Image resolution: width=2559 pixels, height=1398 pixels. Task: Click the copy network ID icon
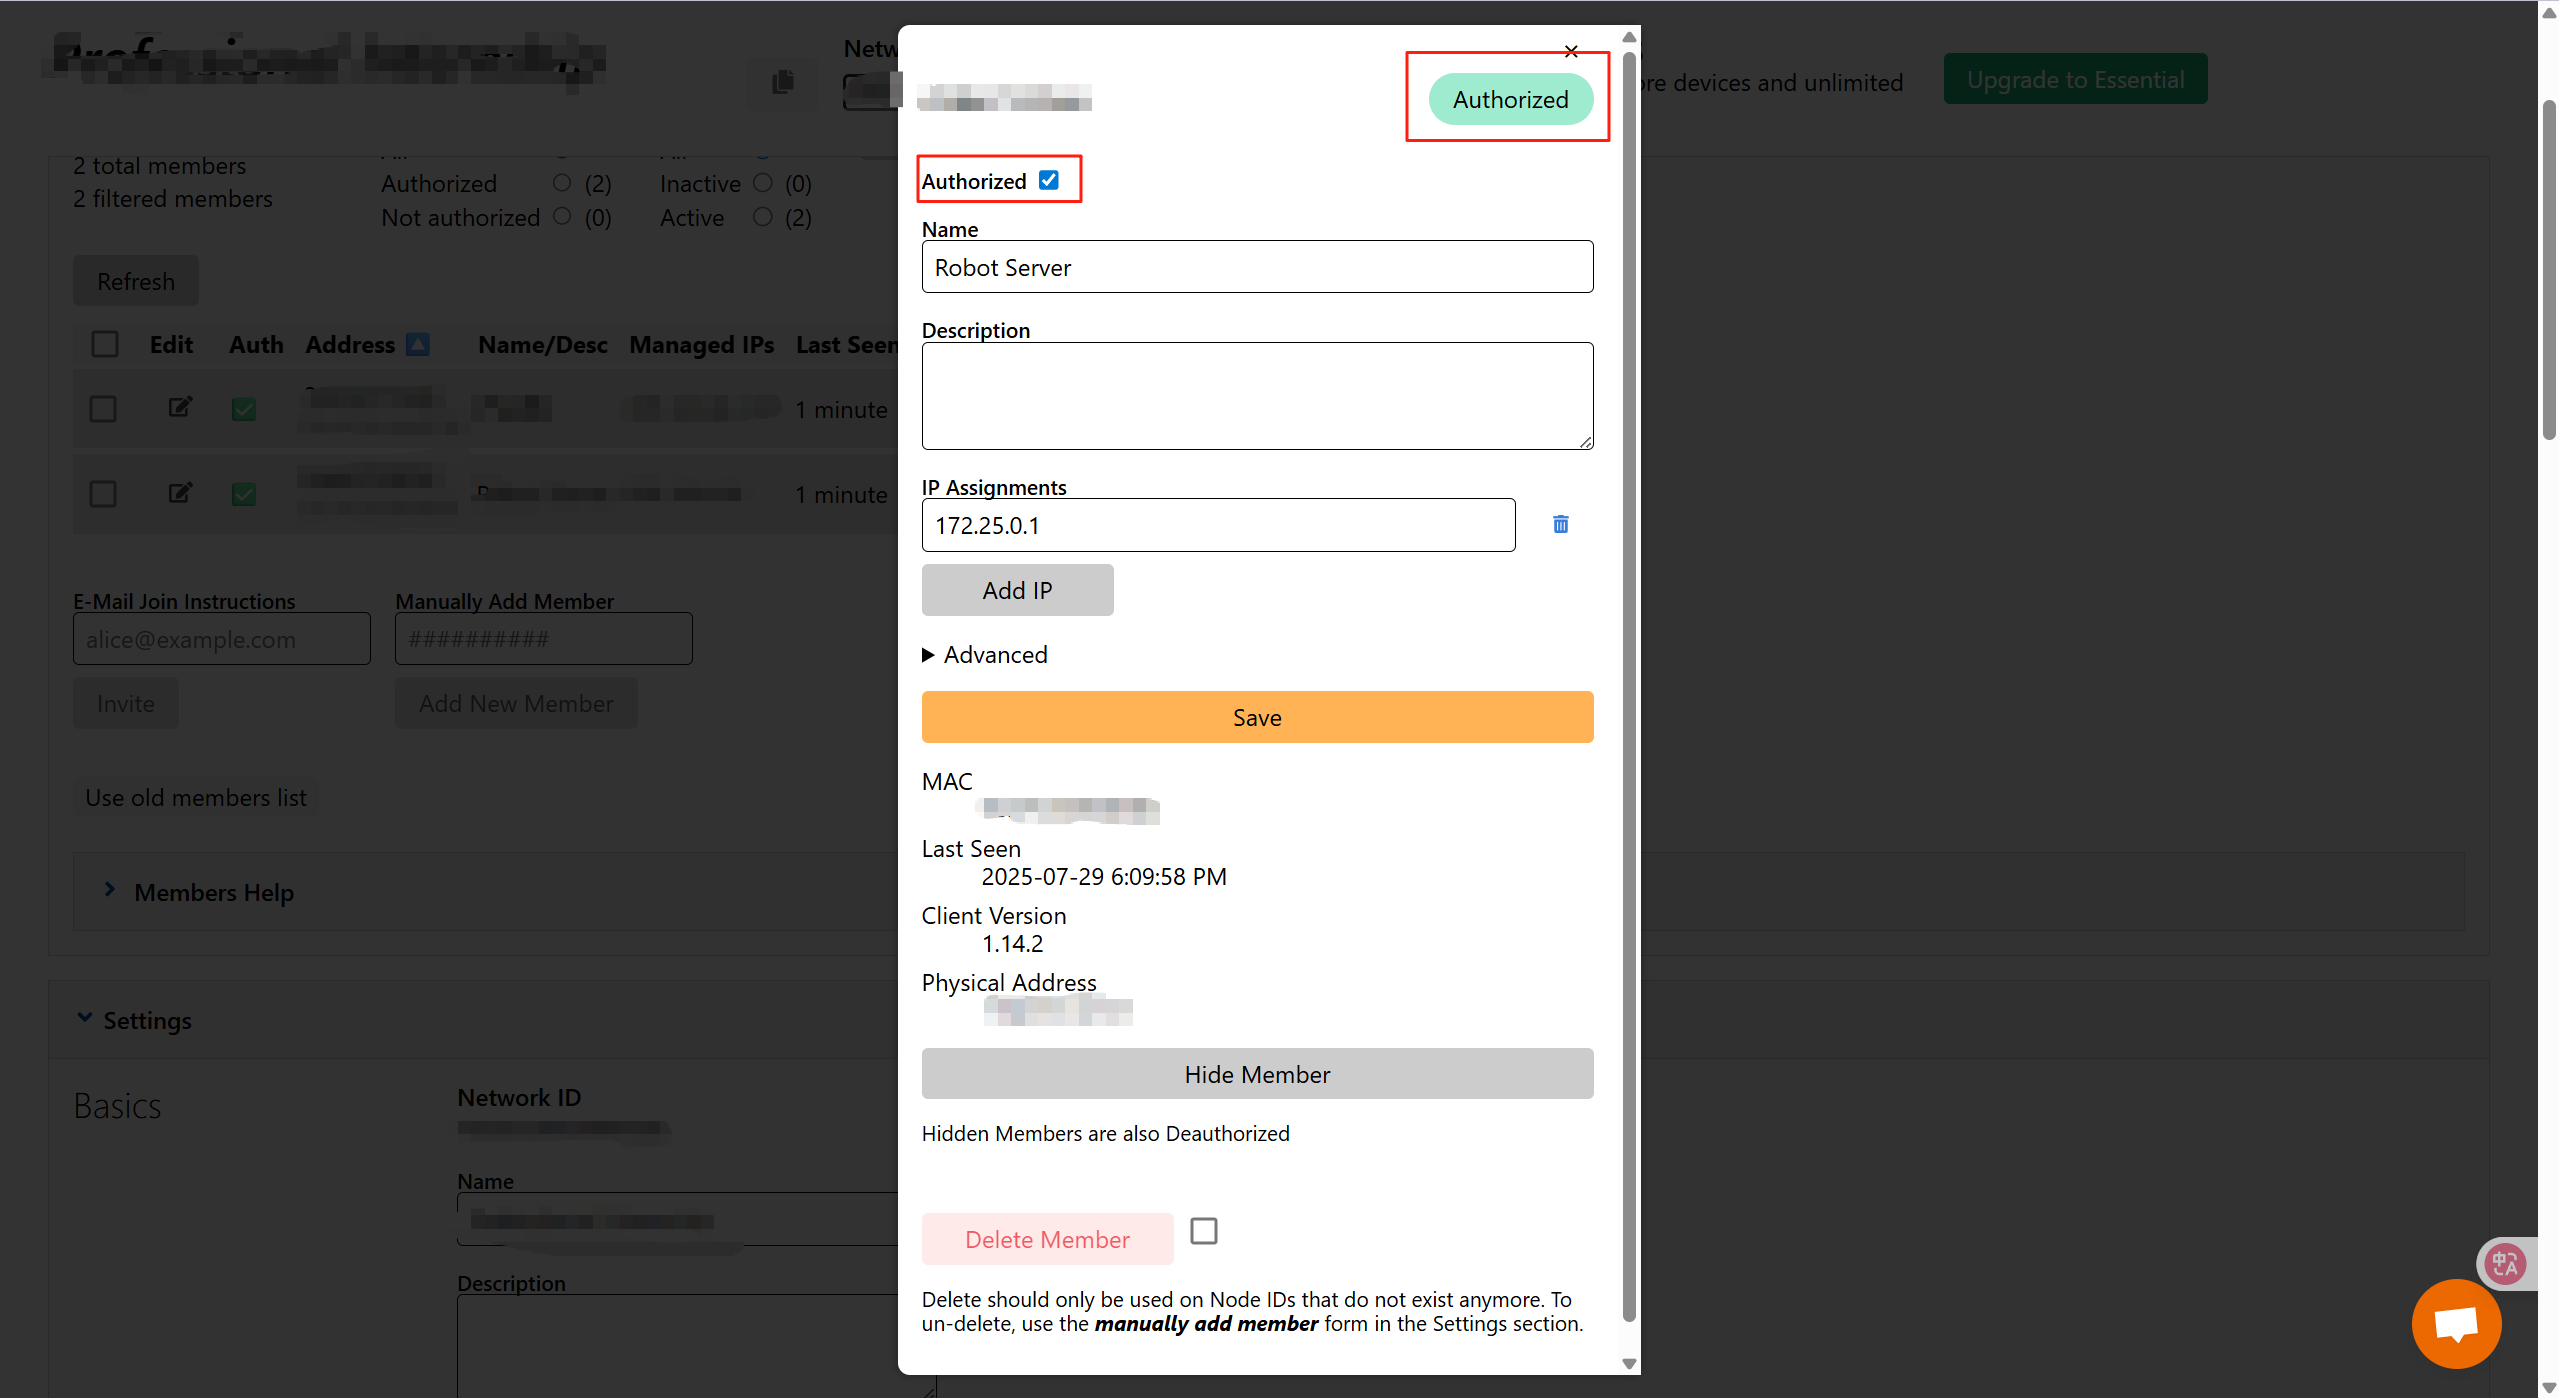(783, 82)
